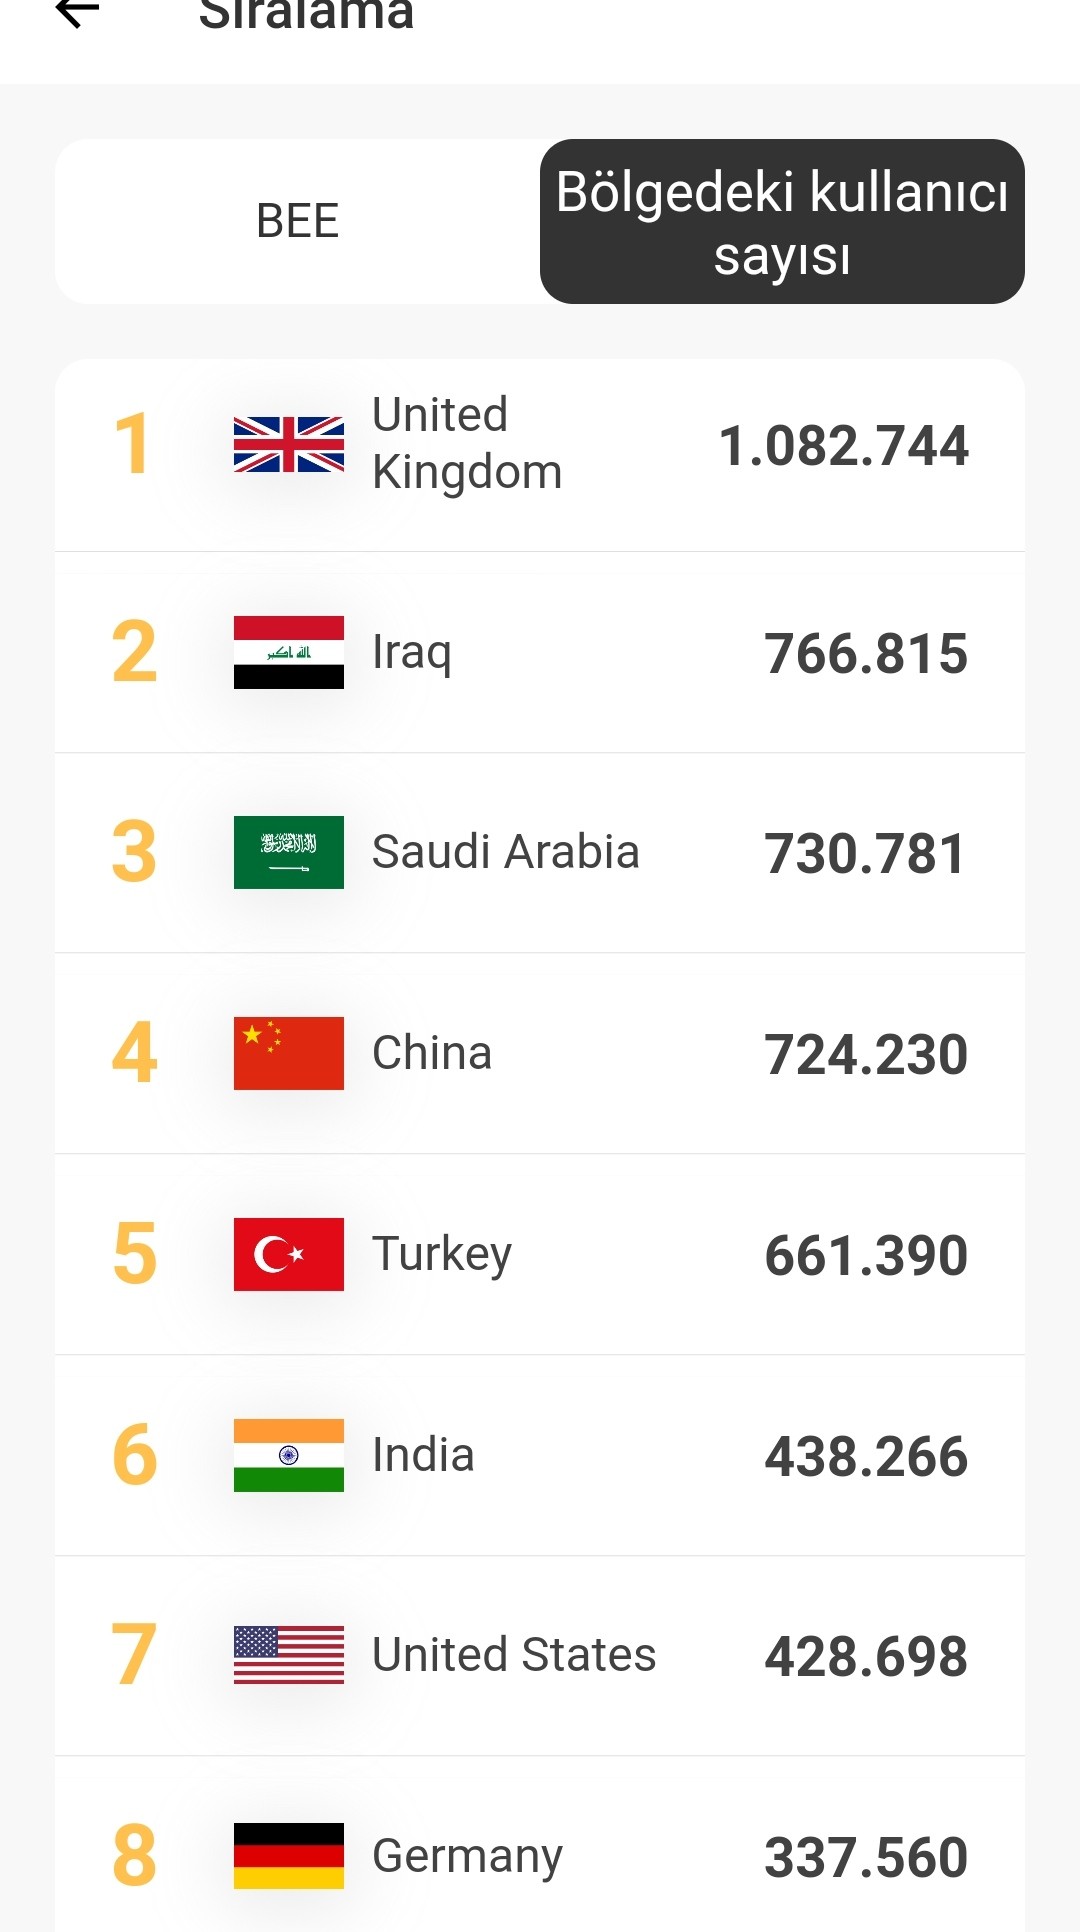The width and height of the screenshot is (1080, 1932).
Task: Tap the Germany flag icon
Action: (x=289, y=1856)
